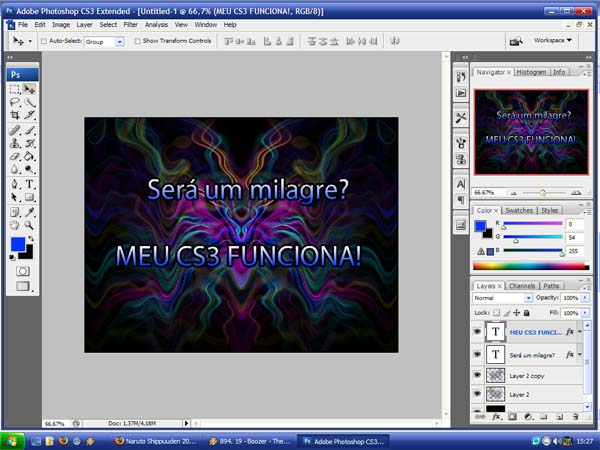The height and width of the screenshot is (450, 600).
Task: Adjust the navigator zoom slider
Action: tap(543, 192)
